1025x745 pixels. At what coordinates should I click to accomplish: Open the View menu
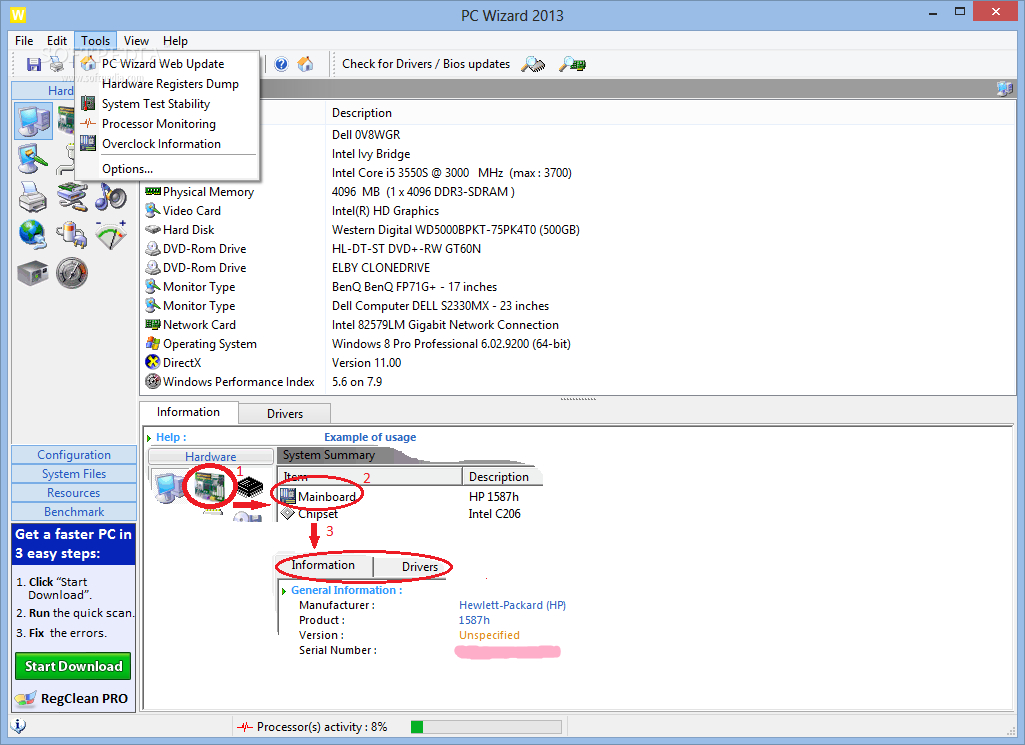point(137,41)
